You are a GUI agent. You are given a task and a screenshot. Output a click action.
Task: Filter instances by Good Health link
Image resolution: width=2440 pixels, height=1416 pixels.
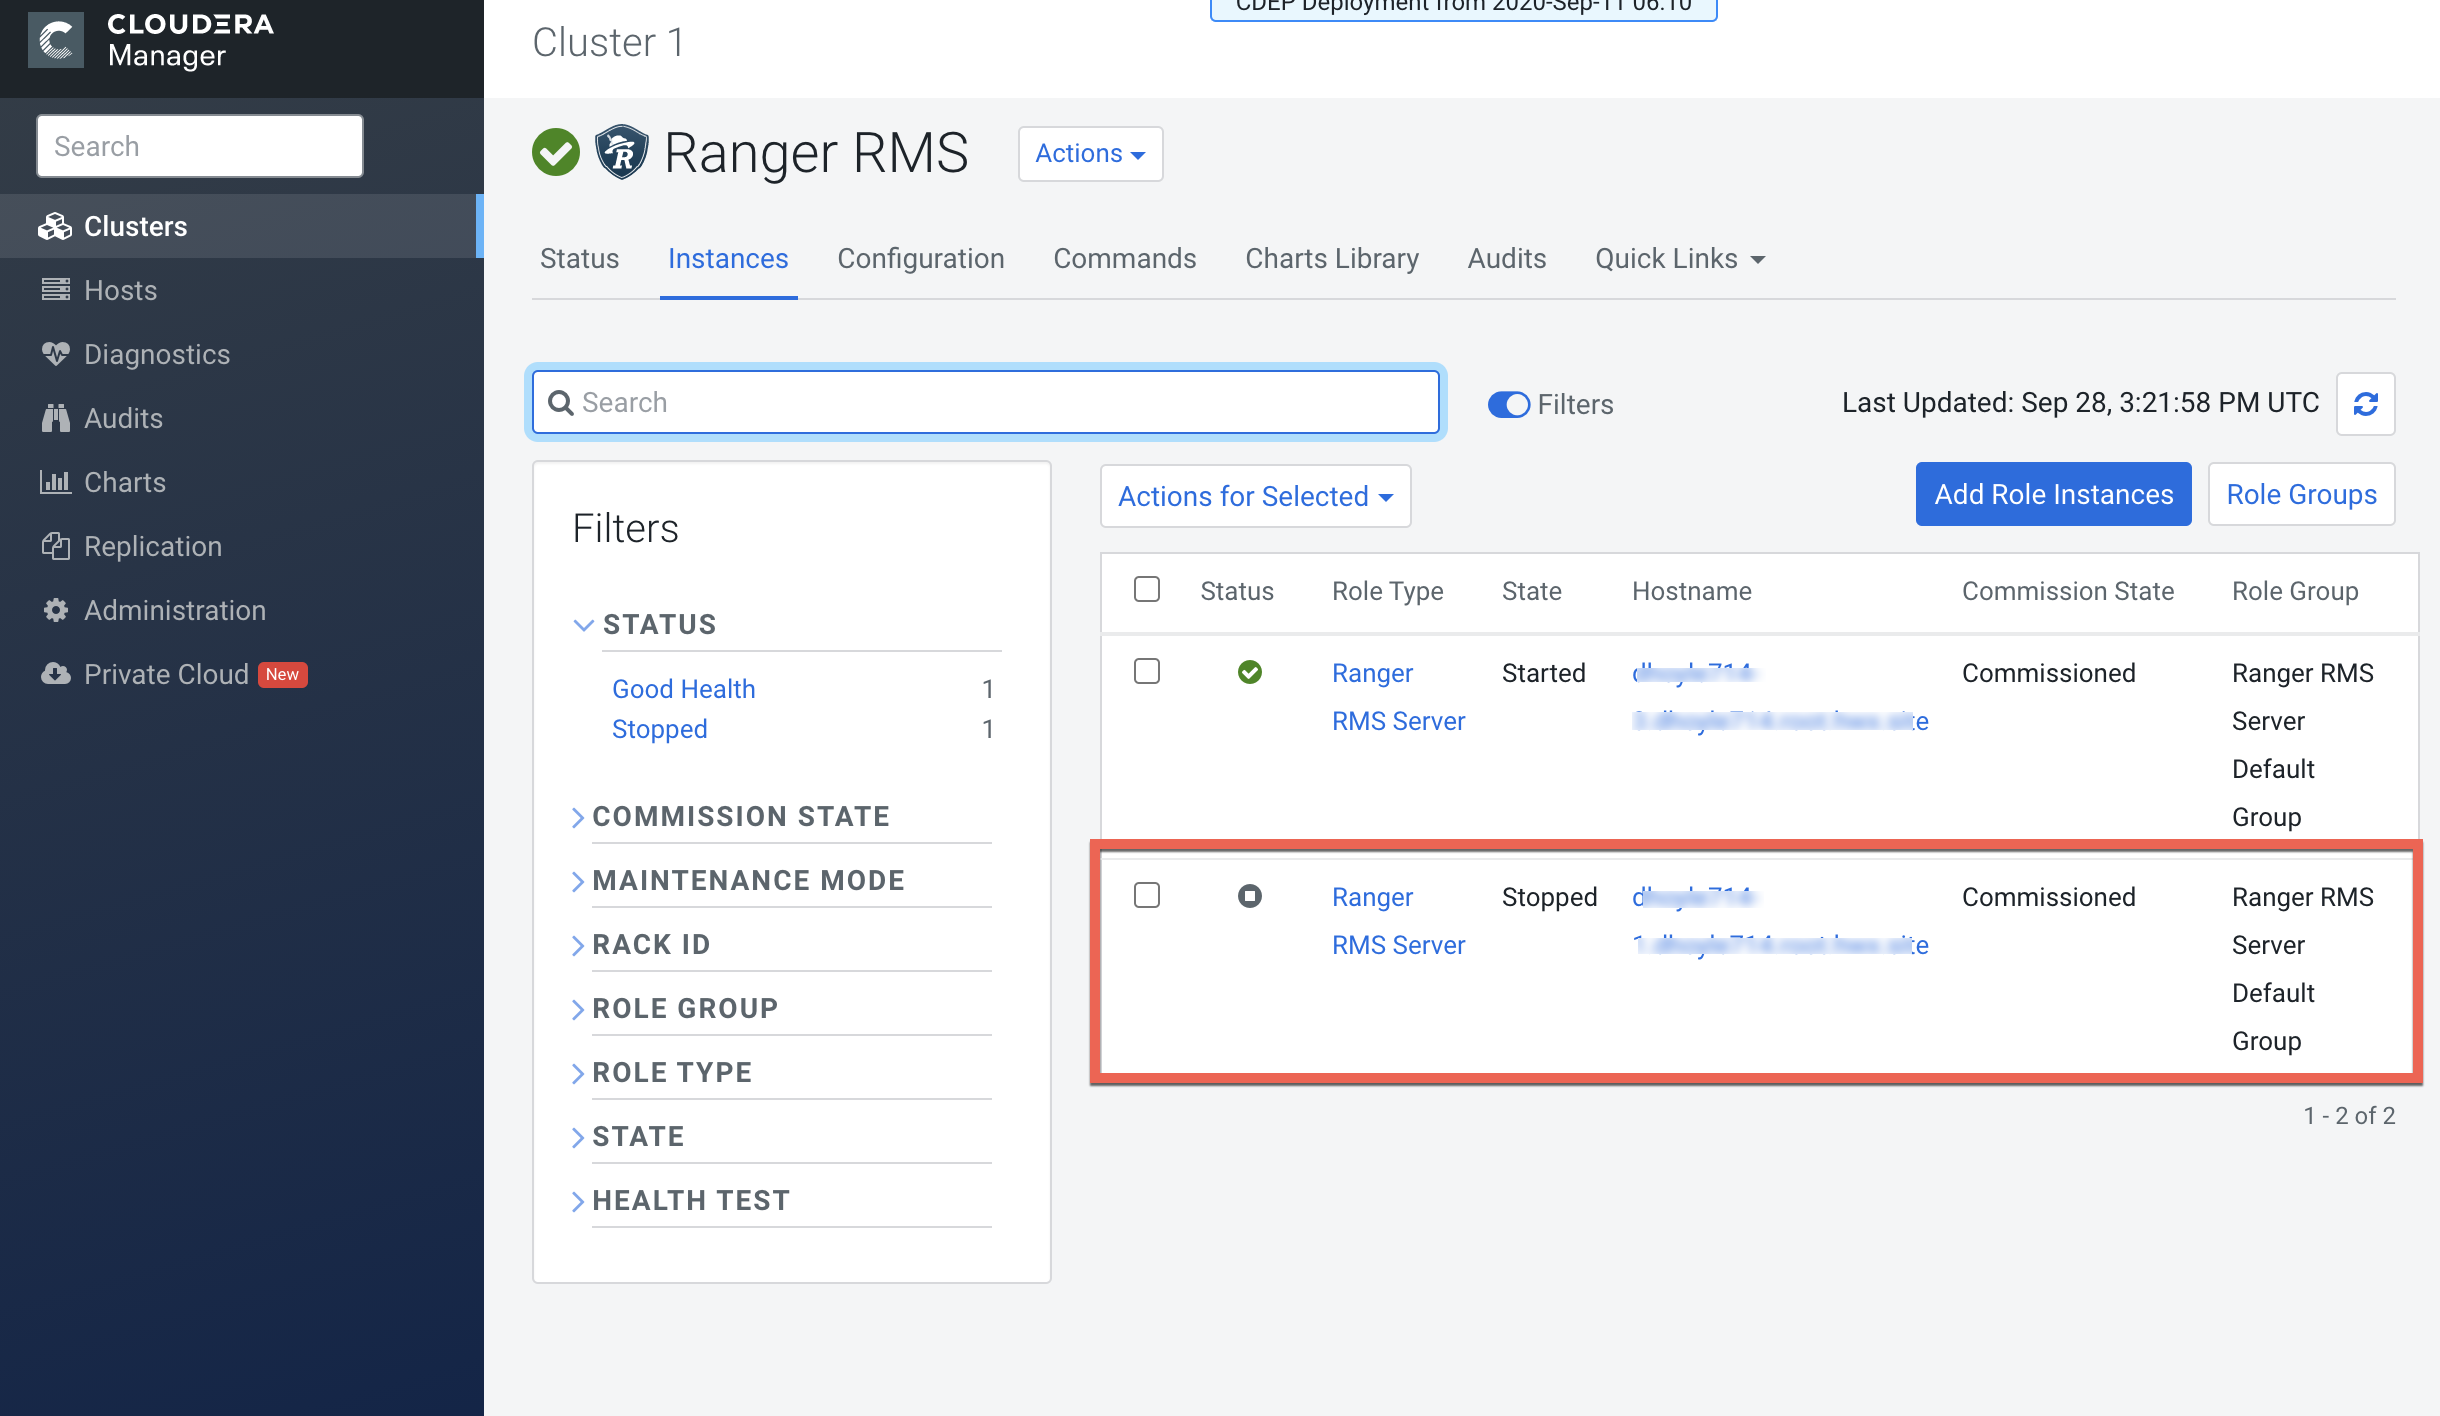[x=683, y=689]
